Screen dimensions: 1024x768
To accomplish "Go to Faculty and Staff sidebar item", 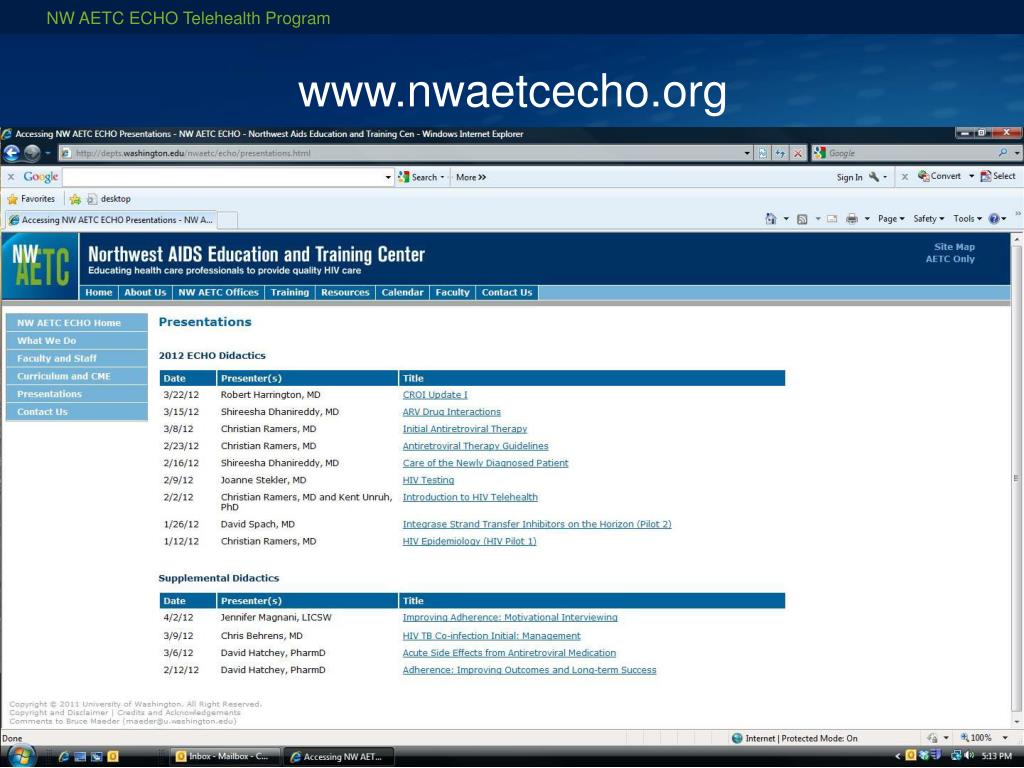I will 76,359.
